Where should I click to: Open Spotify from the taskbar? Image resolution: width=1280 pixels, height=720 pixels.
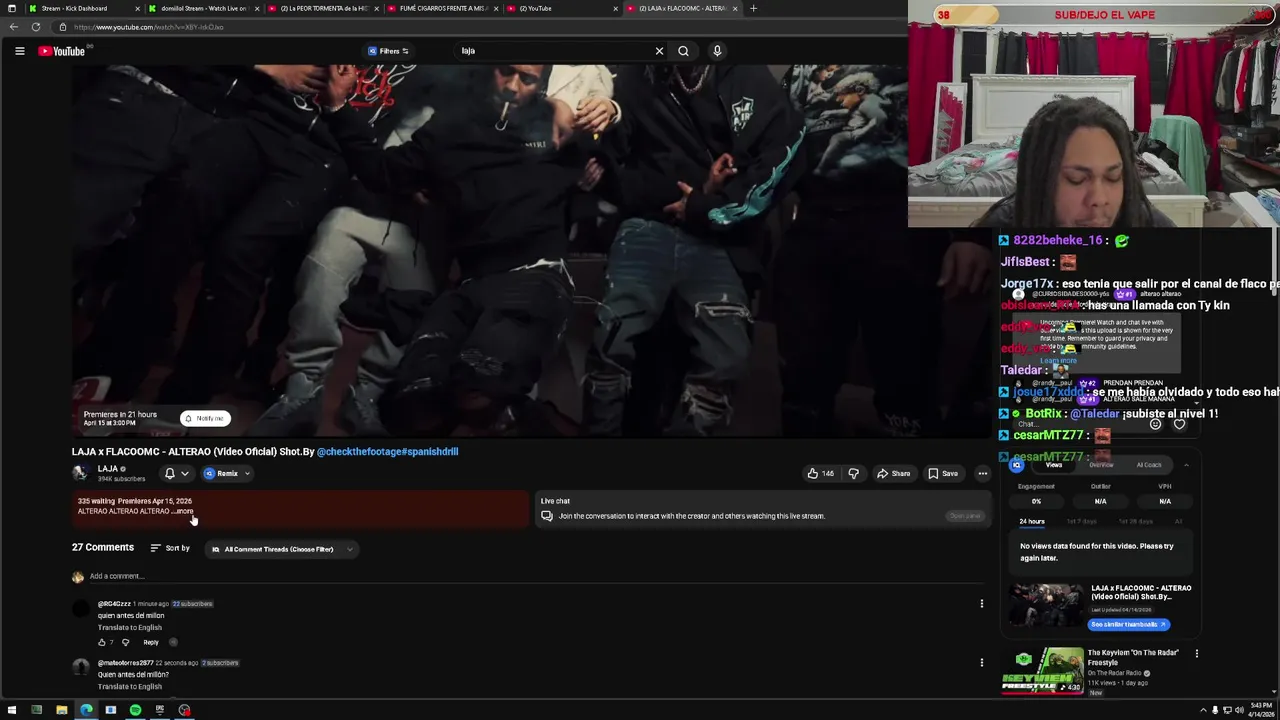(x=135, y=710)
